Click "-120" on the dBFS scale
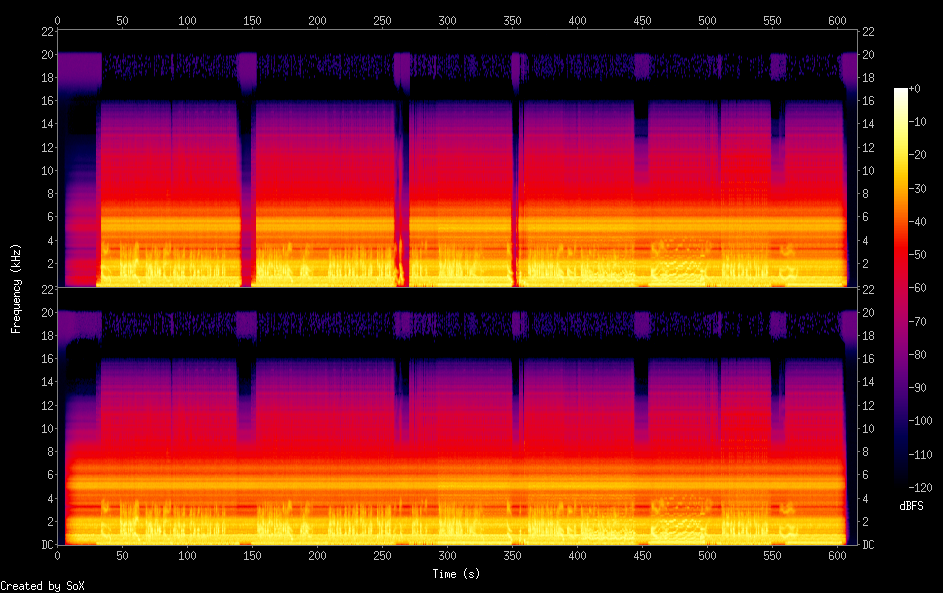 tap(921, 487)
